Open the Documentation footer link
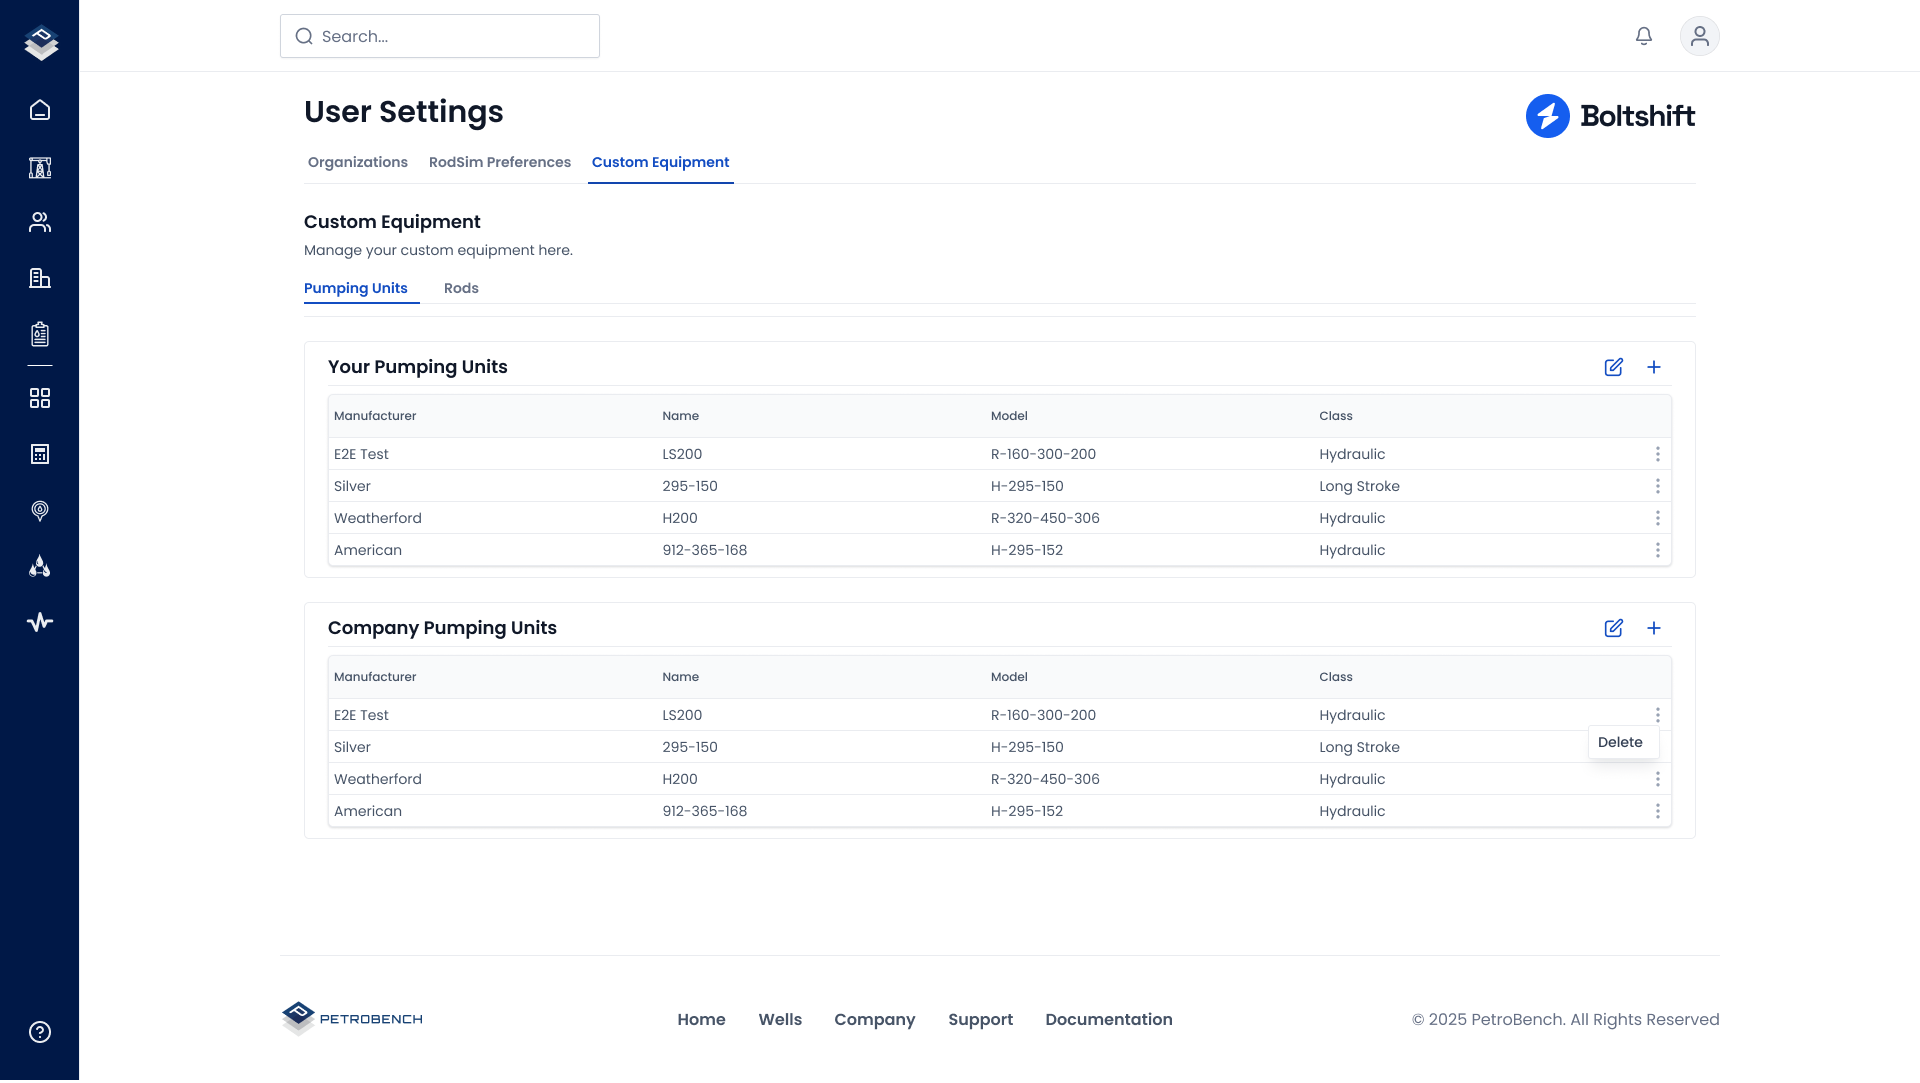 pos(1108,1019)
